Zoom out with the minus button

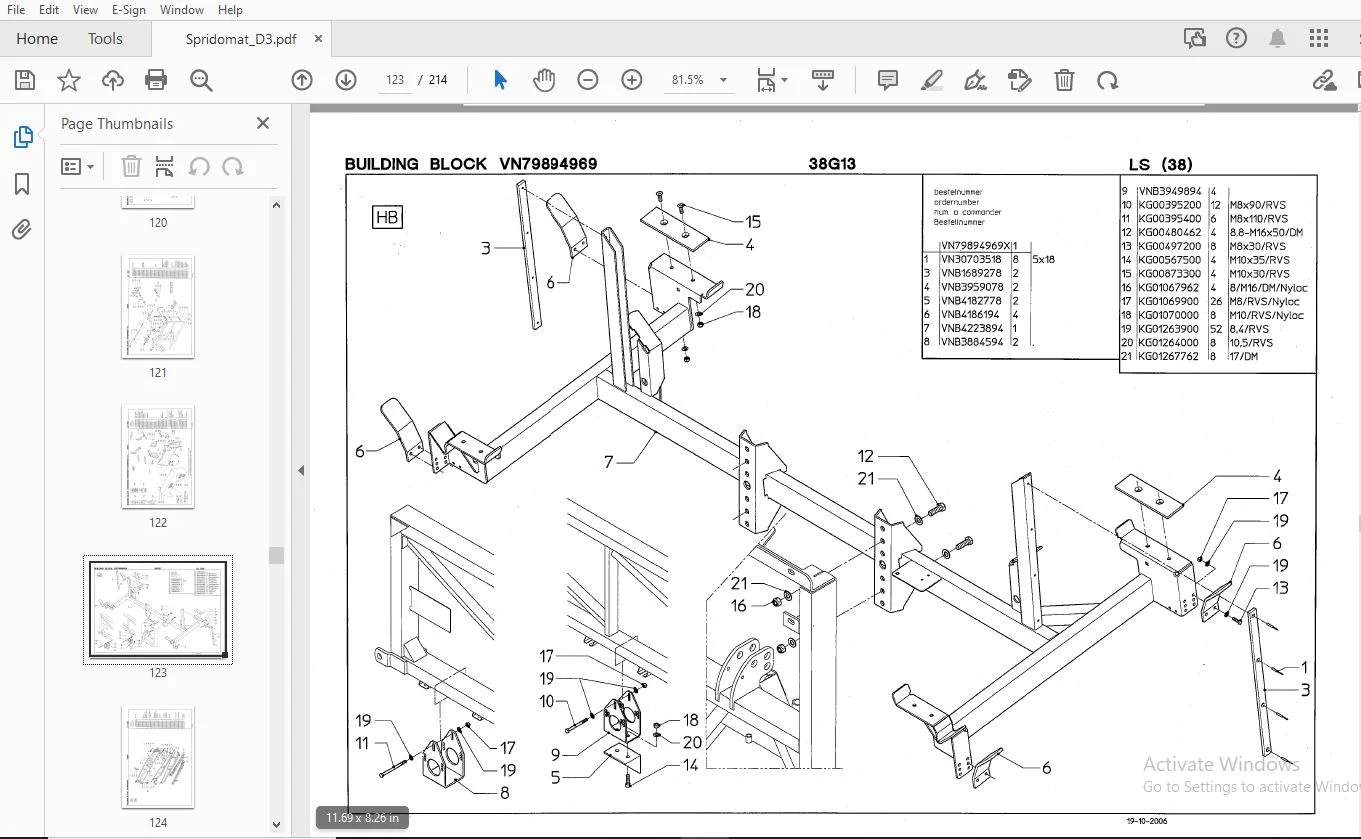(588, 80)
